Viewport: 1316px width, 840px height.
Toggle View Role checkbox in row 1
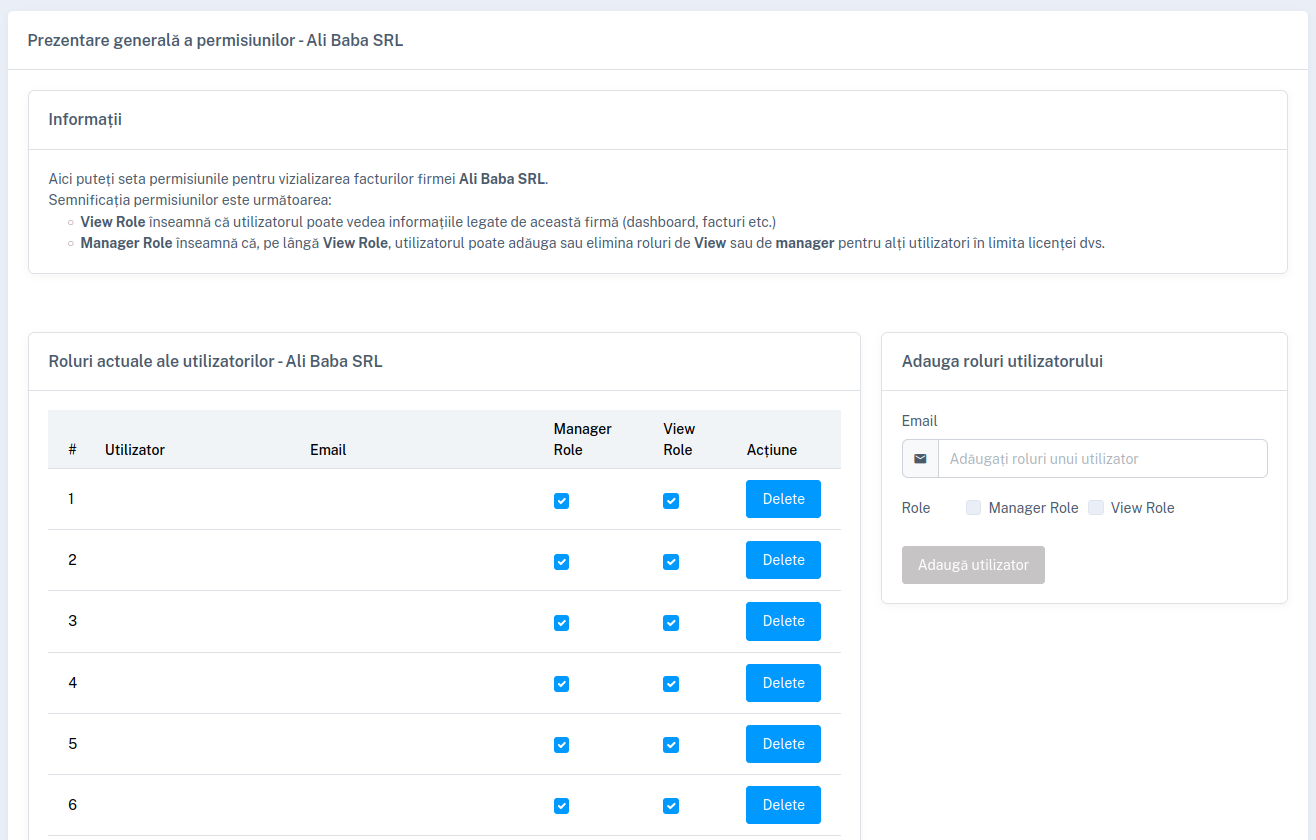(671, 501)
